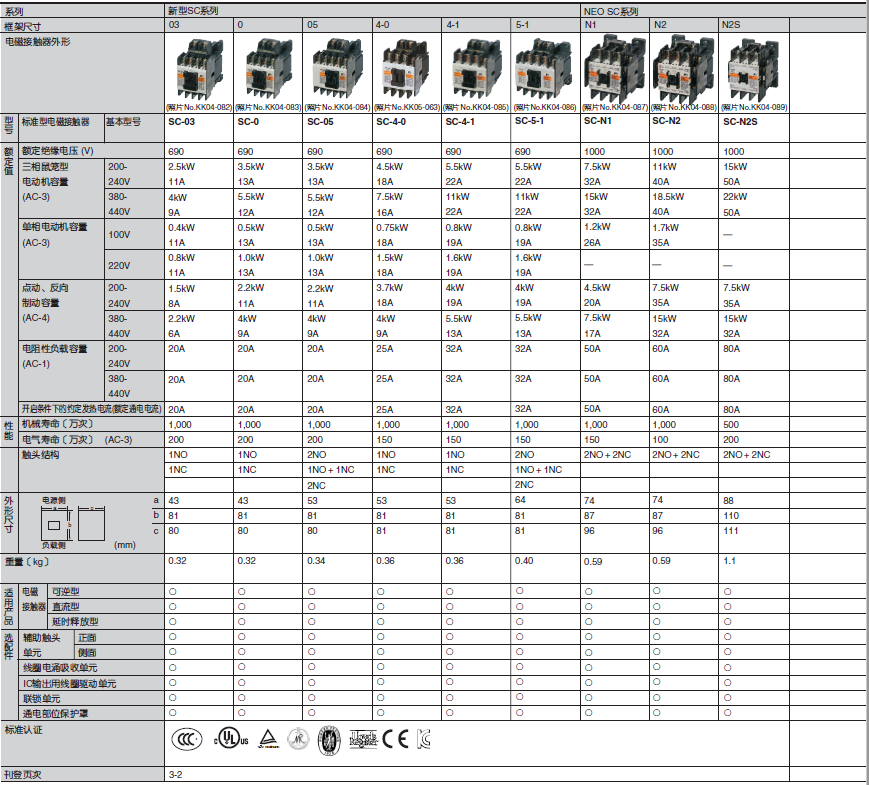The width and height of the screenshot is (869, 785).
Task: Click the 额定绝缘电压 (V) row label
Action: tap(58, 151)
